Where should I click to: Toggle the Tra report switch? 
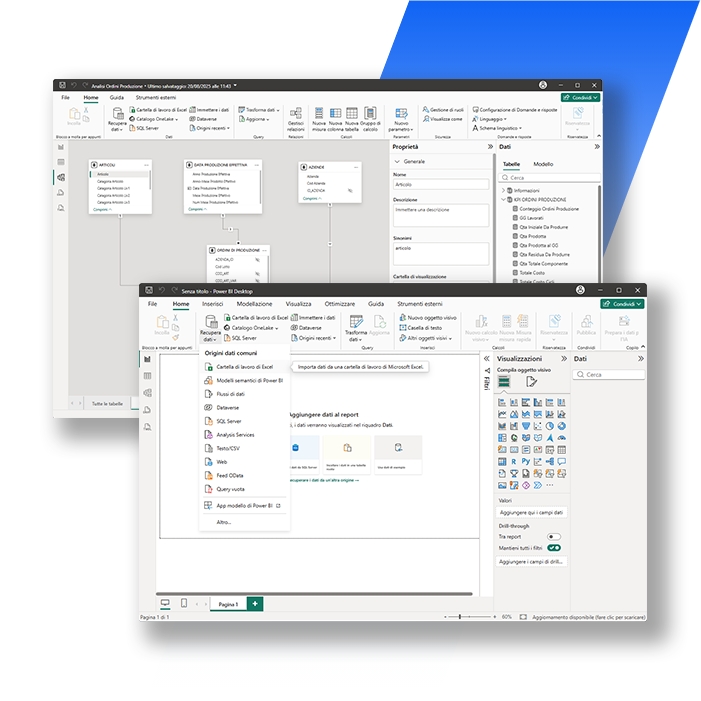click(554, 537)
